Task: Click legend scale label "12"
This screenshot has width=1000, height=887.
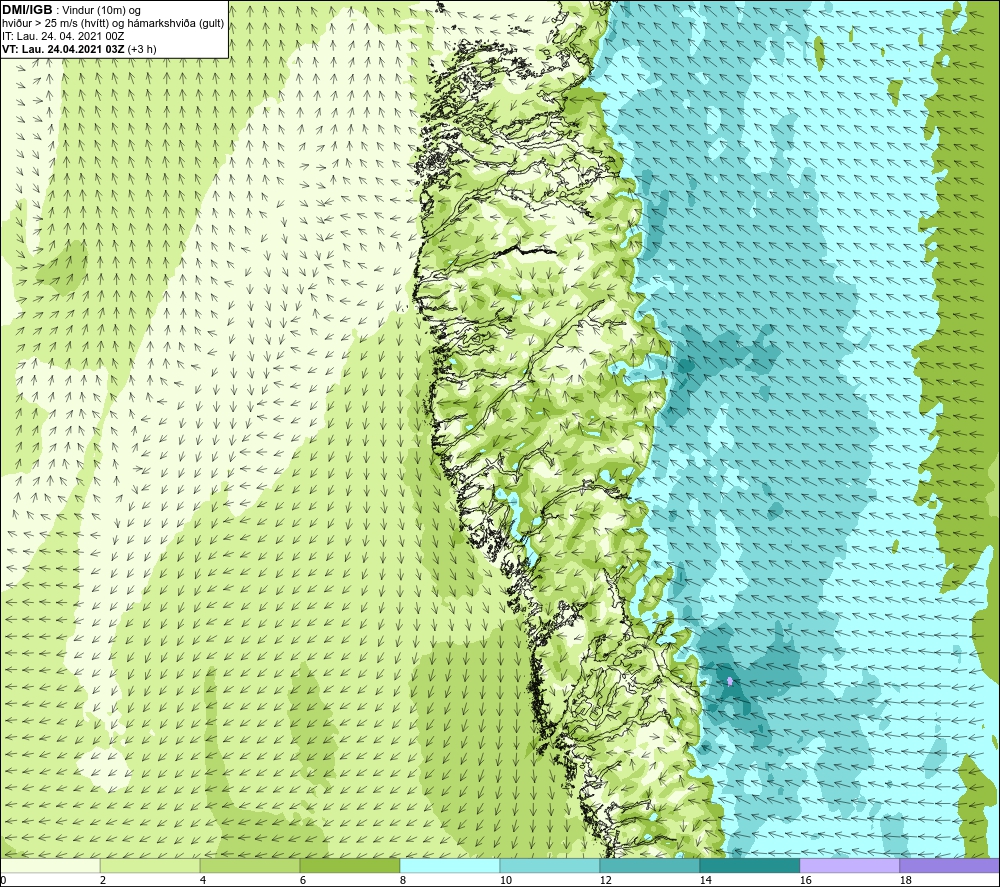Action: pyautogui.click(x=605, y=881)
